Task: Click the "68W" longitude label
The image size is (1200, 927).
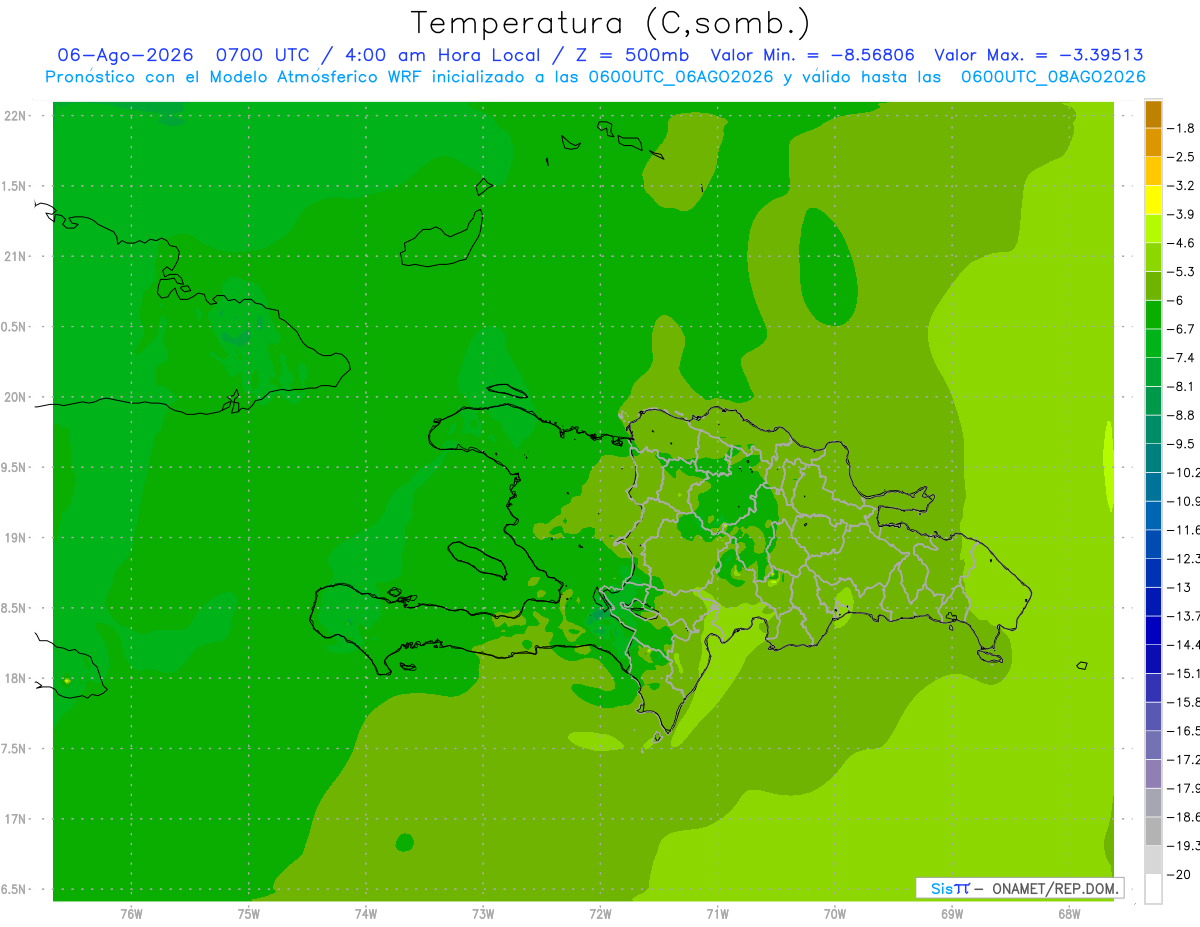Action: tap(1069, 914)
